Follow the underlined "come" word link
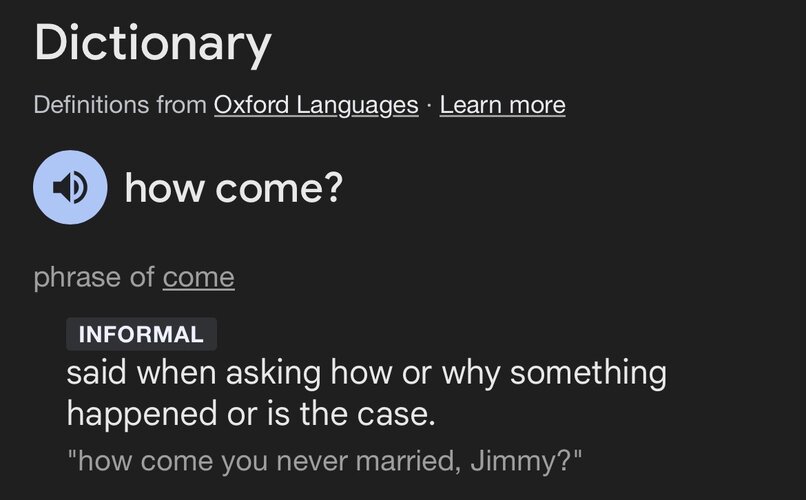Screen dimensions: 806x500 point(198,277)
